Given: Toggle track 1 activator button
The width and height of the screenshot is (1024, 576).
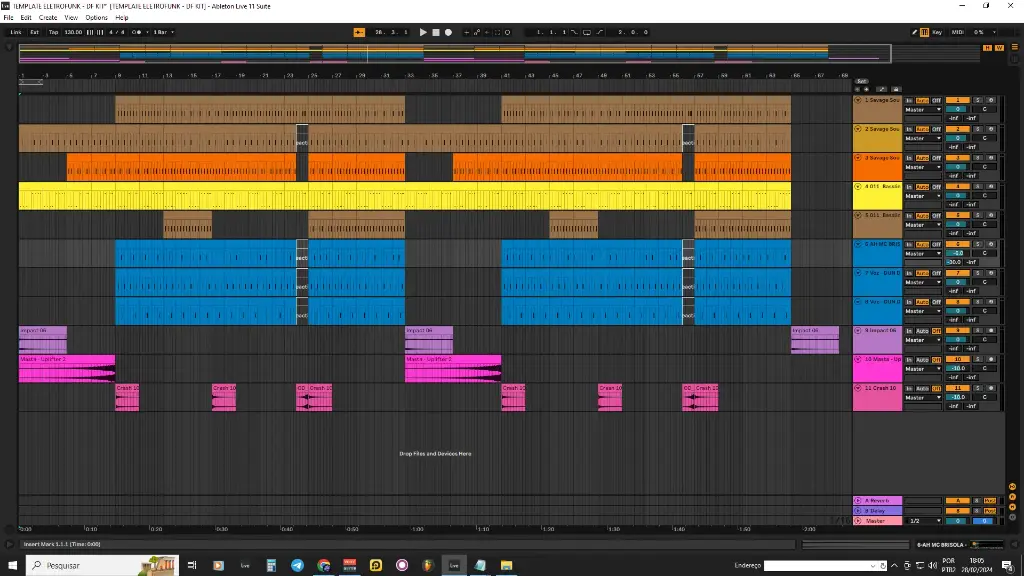Looking at the screenshot, I should (x=957, y=101).
